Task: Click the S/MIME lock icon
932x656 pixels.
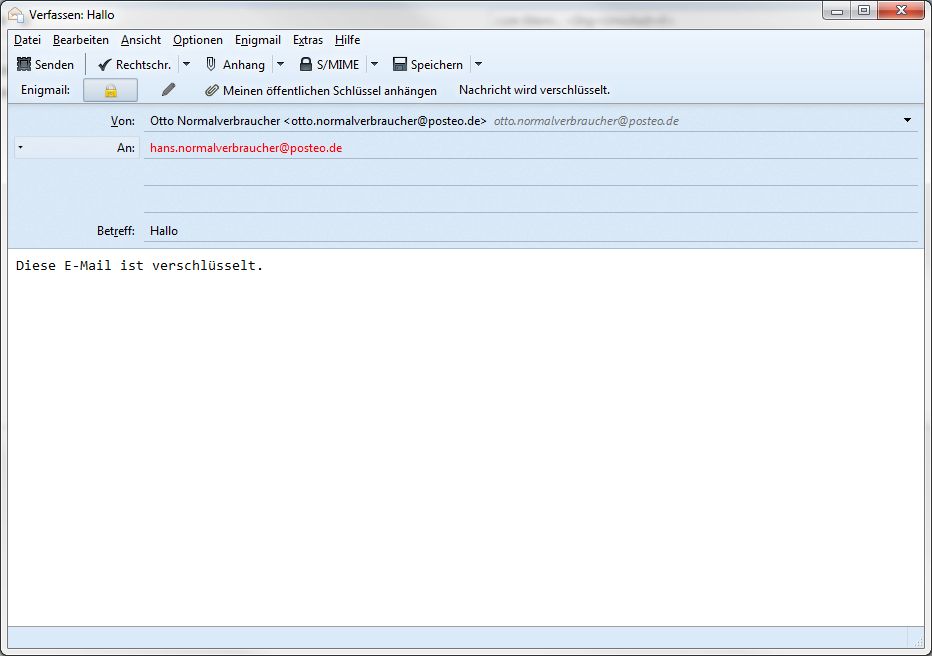Action: point(306,64)
